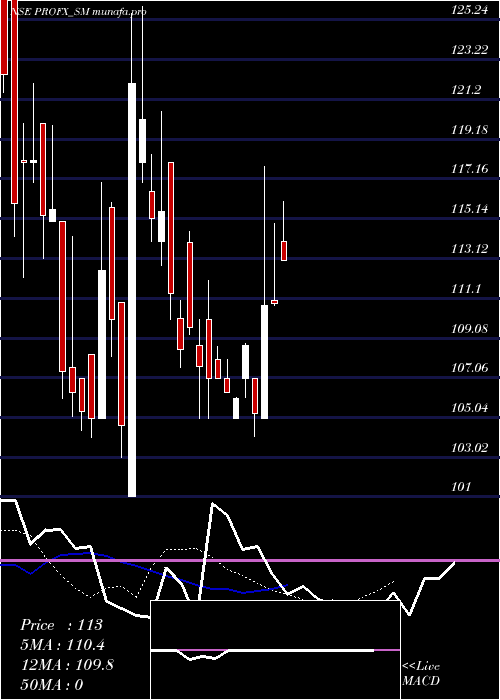
Task: Click the 113.12 price axis label
Action: 470,249
